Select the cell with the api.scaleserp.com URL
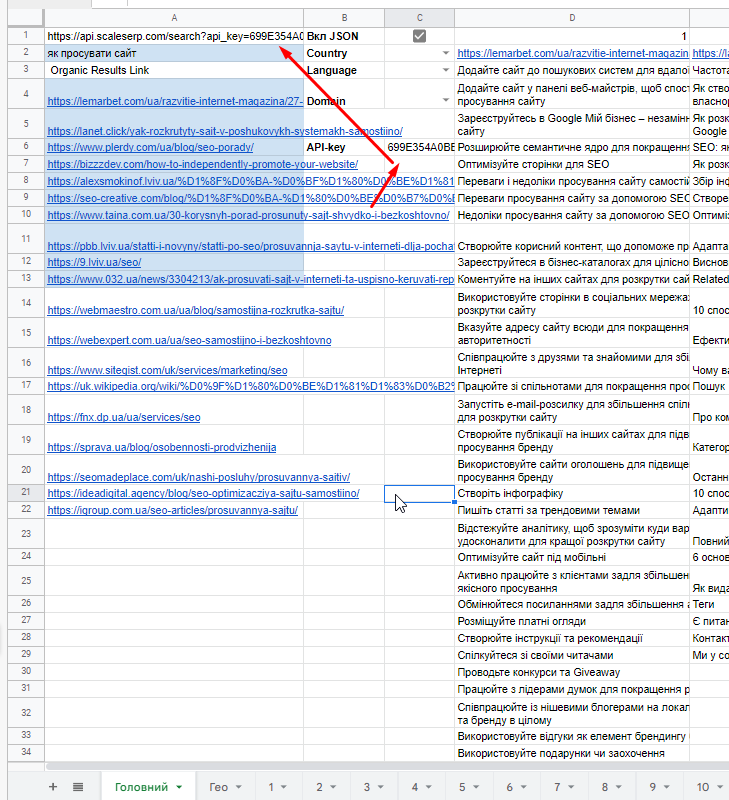Image resolution: width=729 pixels, height=800 pixels. tap(174, 36)
